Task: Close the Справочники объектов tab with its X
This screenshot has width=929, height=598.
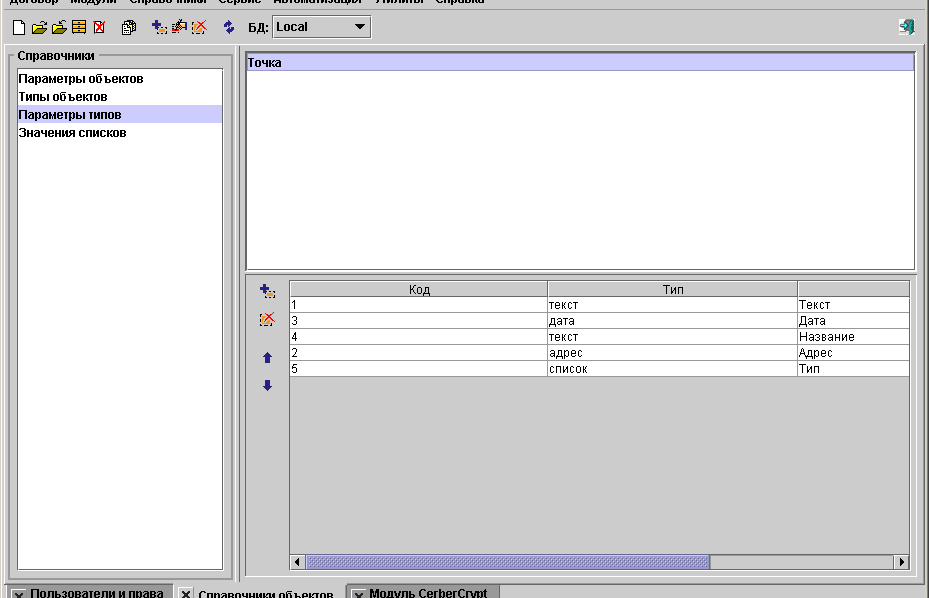Action: [186, 594]
